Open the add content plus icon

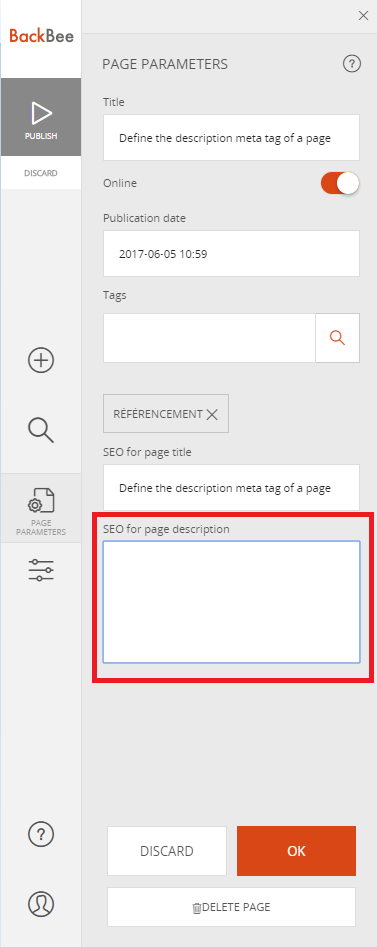(x=41, y=361)
